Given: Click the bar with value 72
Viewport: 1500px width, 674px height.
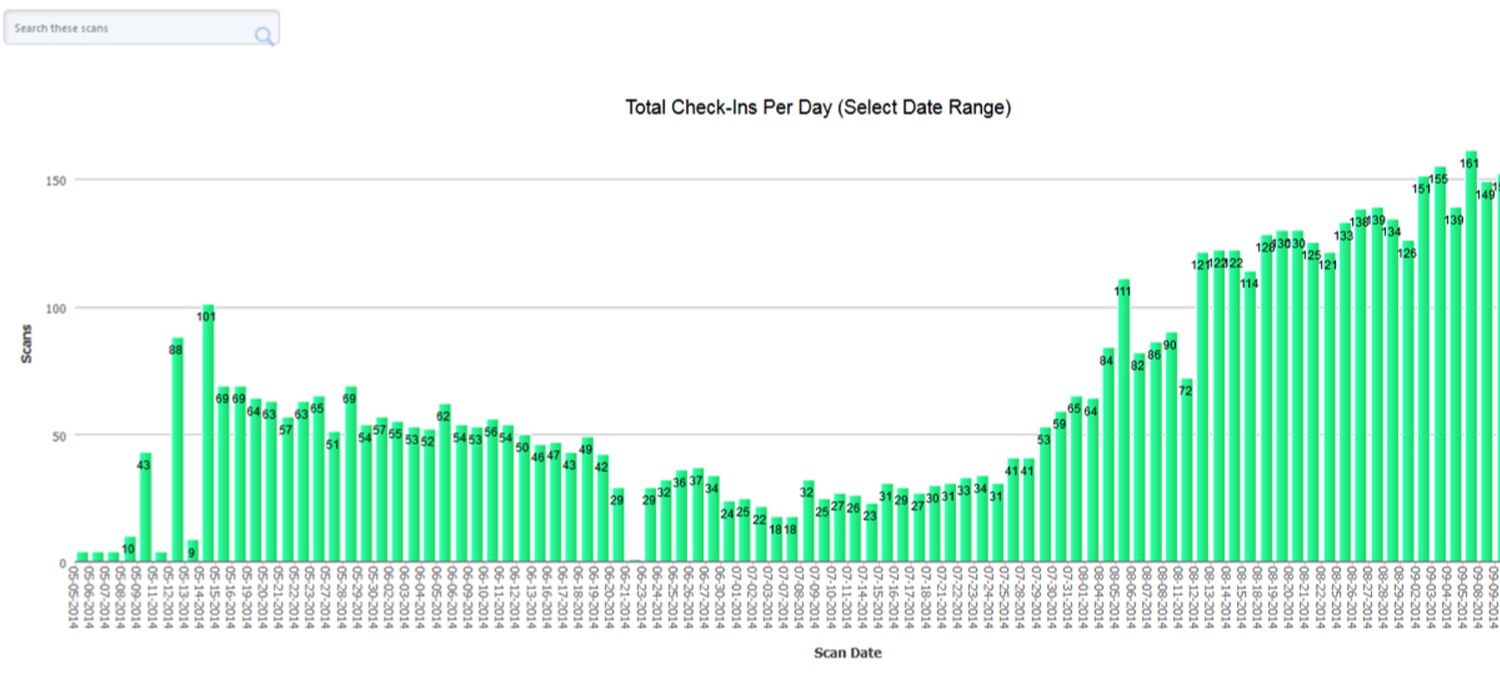Looking at the screenshot, I should tap(1187, 471).
